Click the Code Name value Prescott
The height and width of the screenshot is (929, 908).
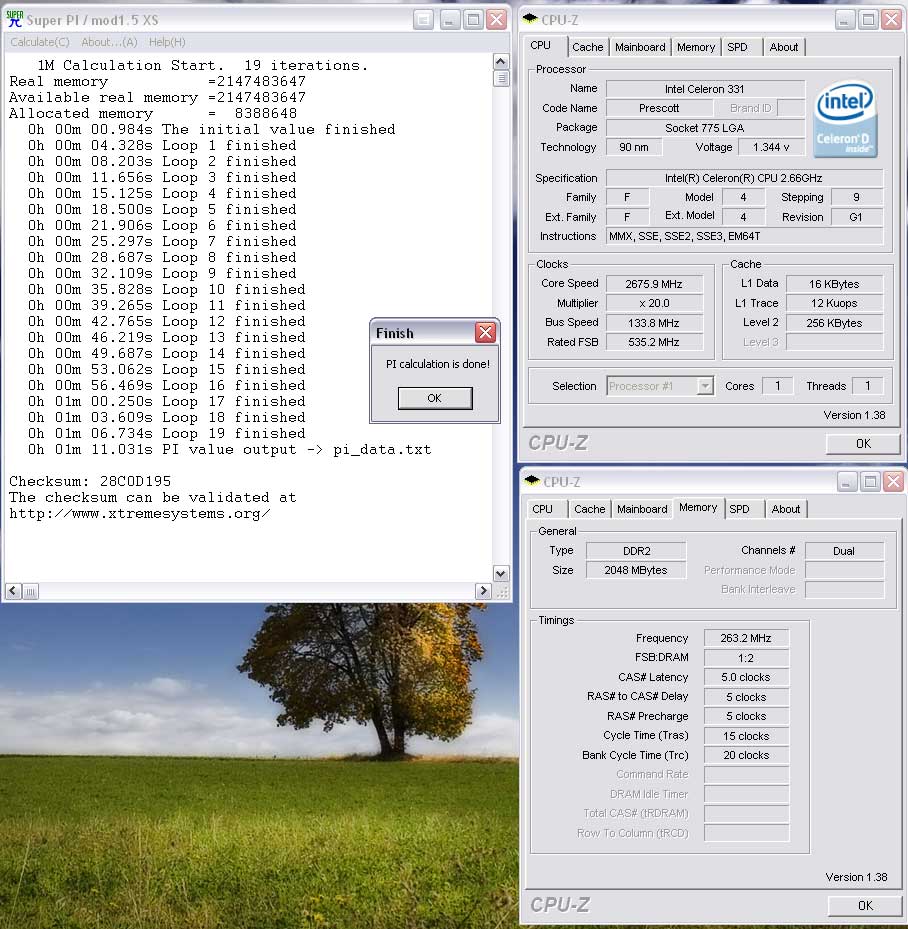click(659, 108)
